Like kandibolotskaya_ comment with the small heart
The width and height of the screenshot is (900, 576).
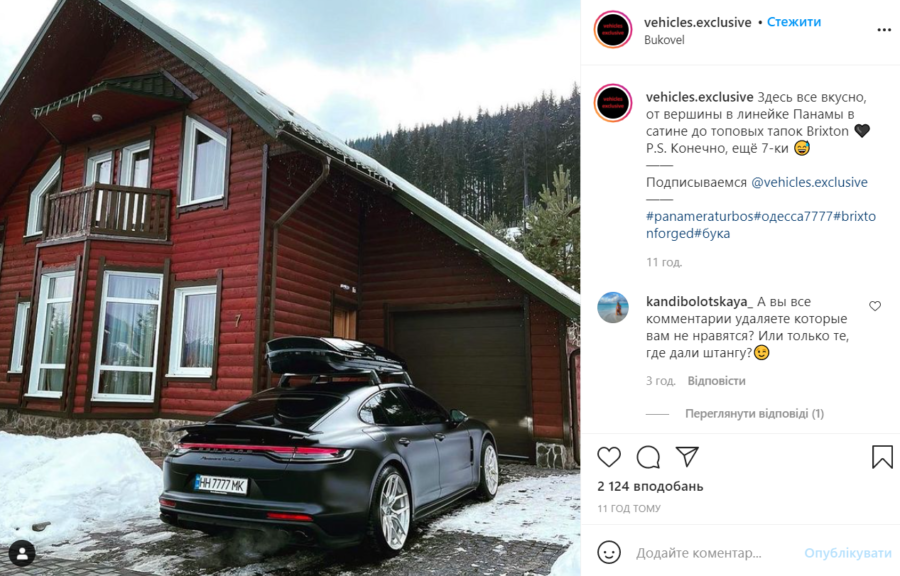pyautogui.click(x=875, y=306)
